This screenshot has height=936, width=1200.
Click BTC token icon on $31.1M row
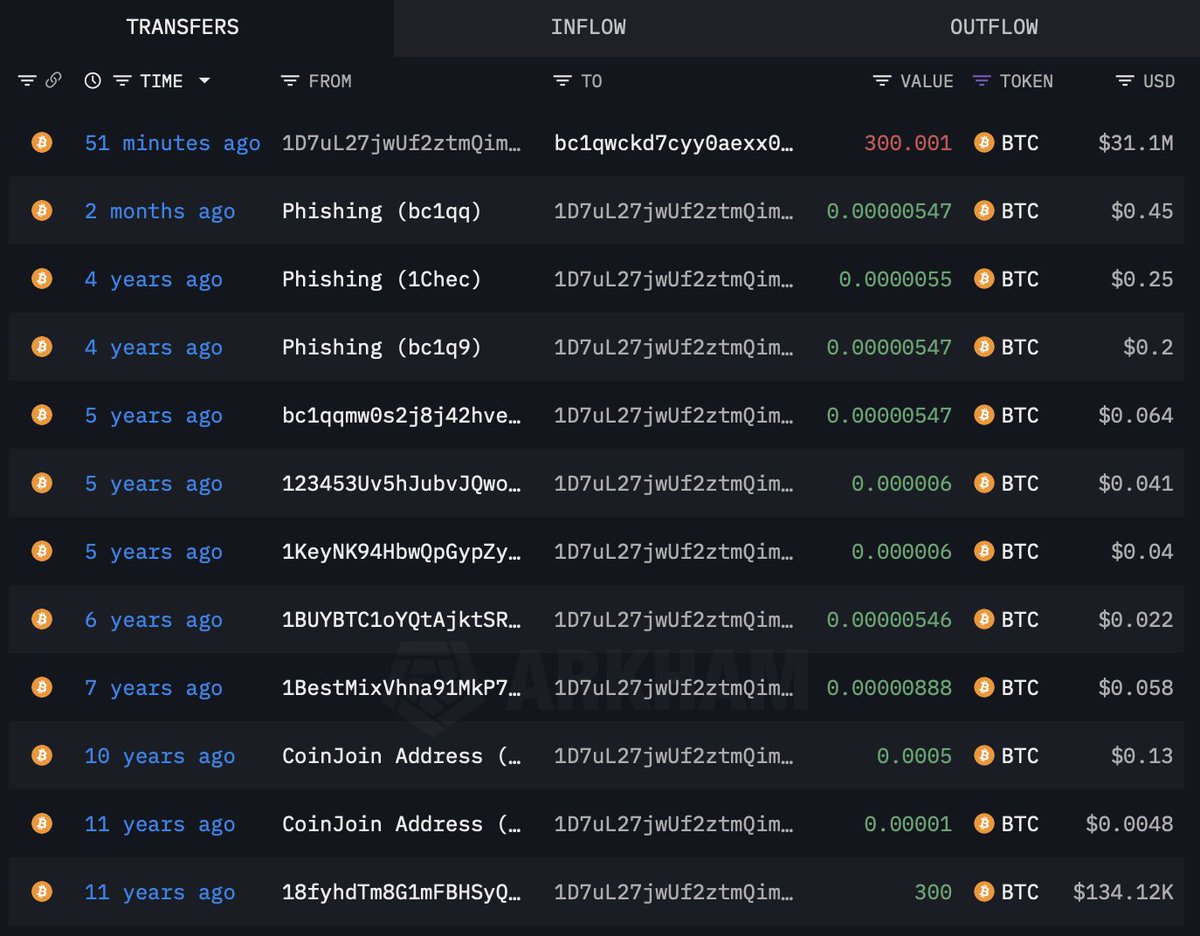(984, 143)
